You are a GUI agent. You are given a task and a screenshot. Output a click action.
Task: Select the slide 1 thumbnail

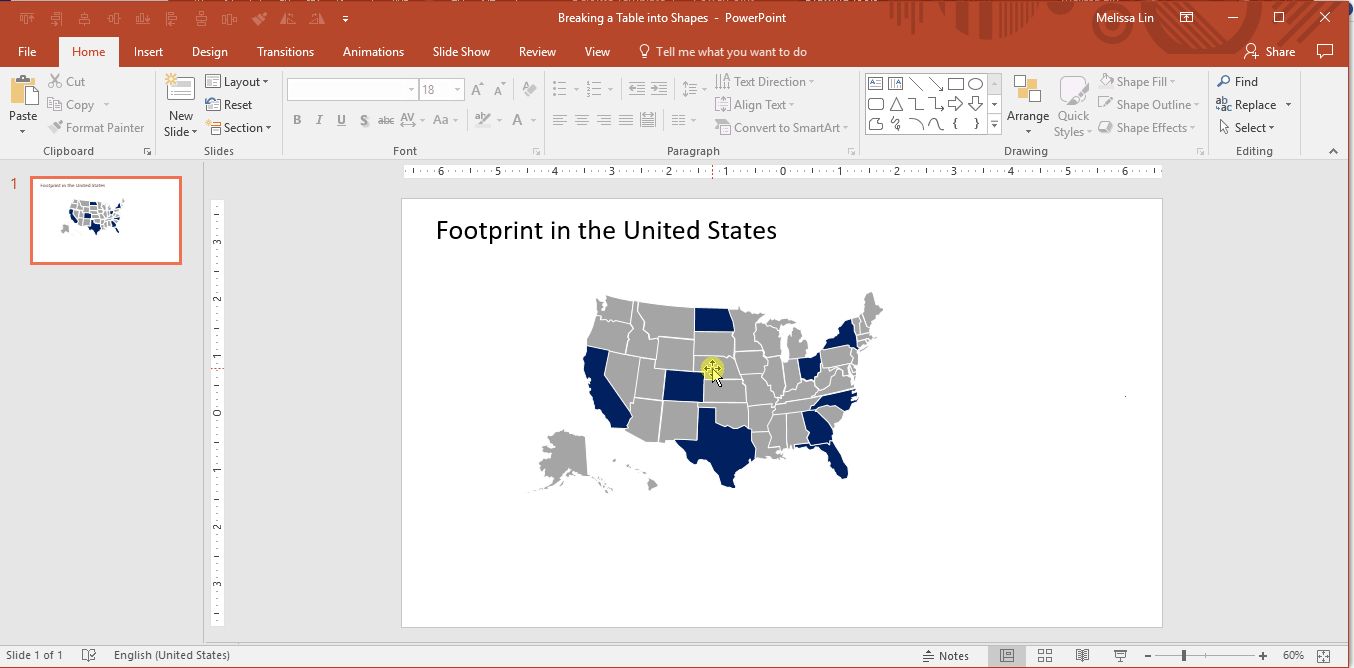[x=106, y=220]
